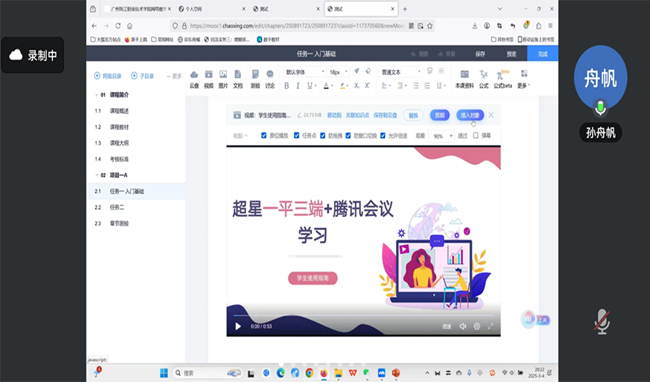Open the 默认字体 font dropdown

tap(305, 72)
